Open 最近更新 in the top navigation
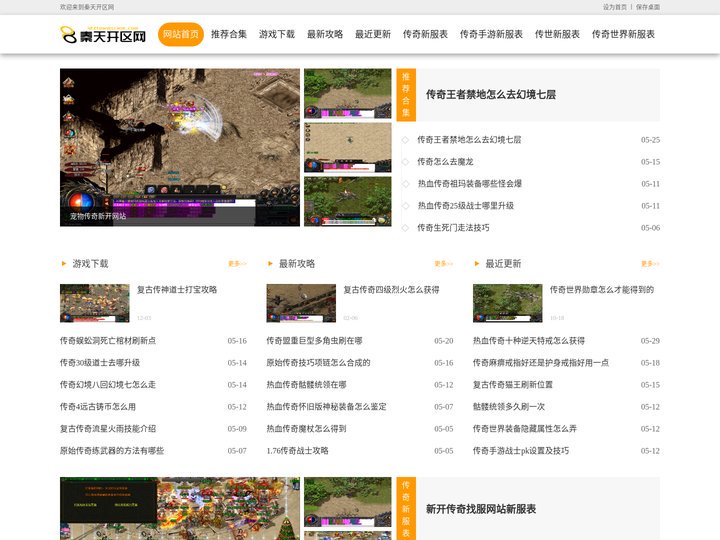The height and width of the screenshot is (540, 720). coord(373,34)
